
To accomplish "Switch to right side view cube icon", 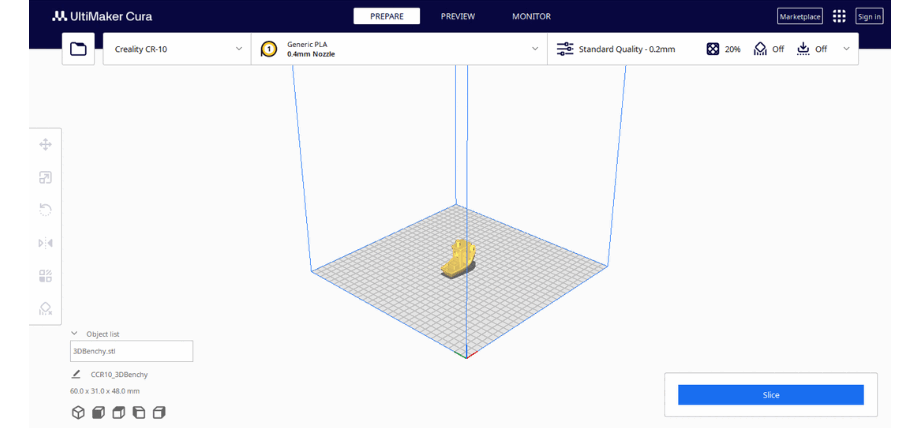I will 159,413.
